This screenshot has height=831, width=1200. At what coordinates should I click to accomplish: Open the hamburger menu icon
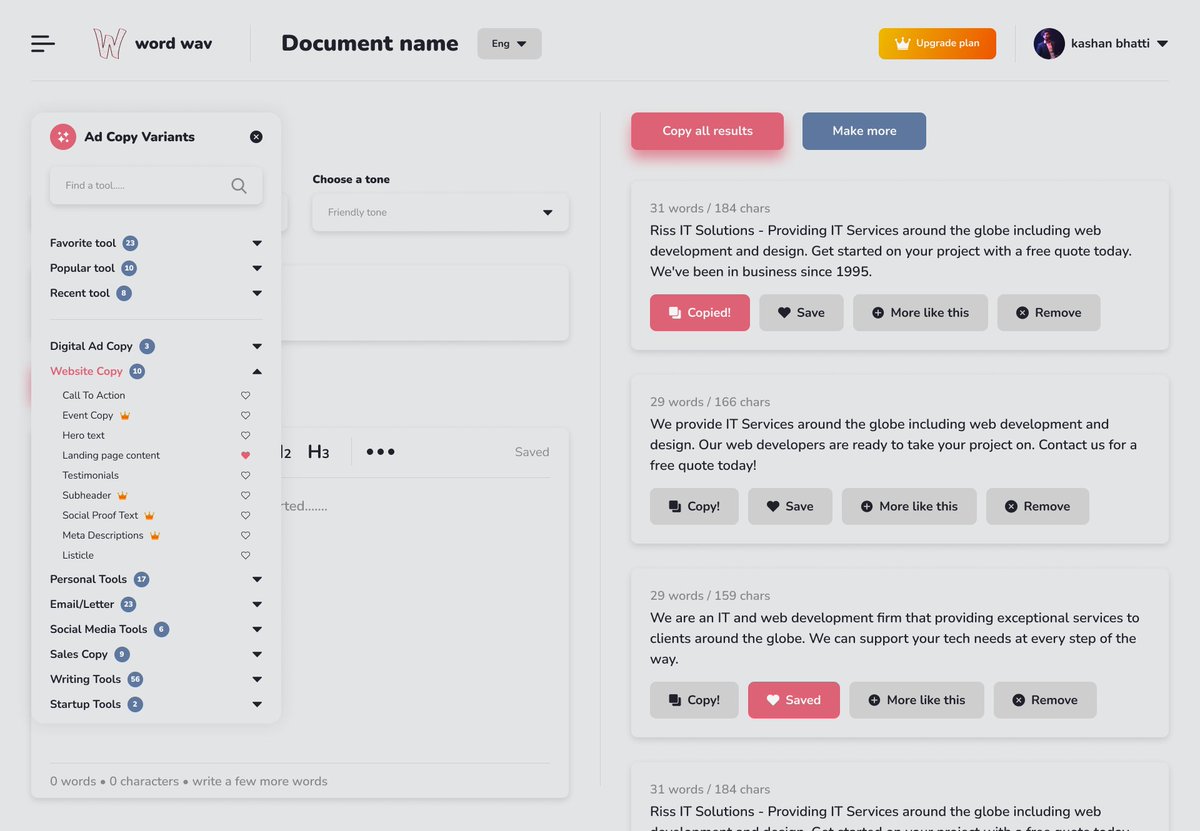coord(43,43)
